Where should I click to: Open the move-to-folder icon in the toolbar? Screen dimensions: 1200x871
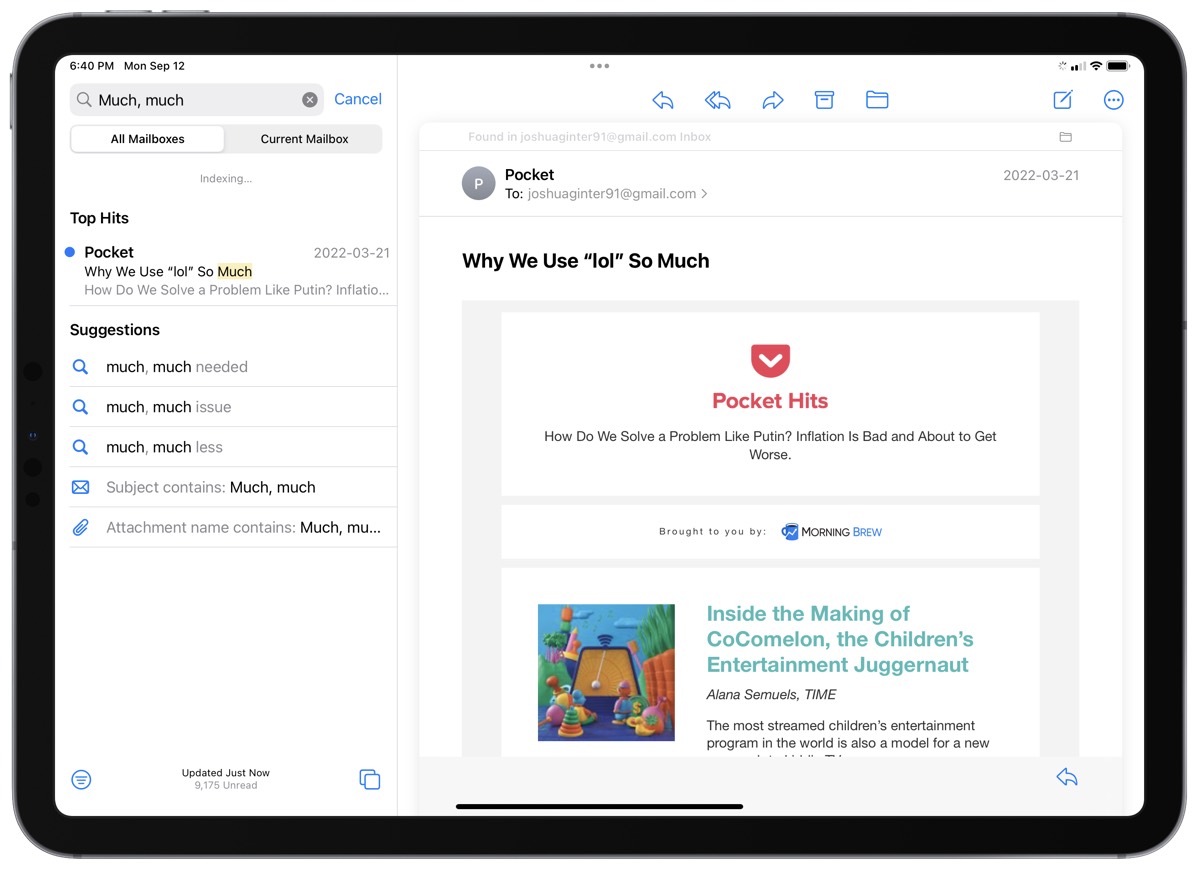(x=877, y=99)
